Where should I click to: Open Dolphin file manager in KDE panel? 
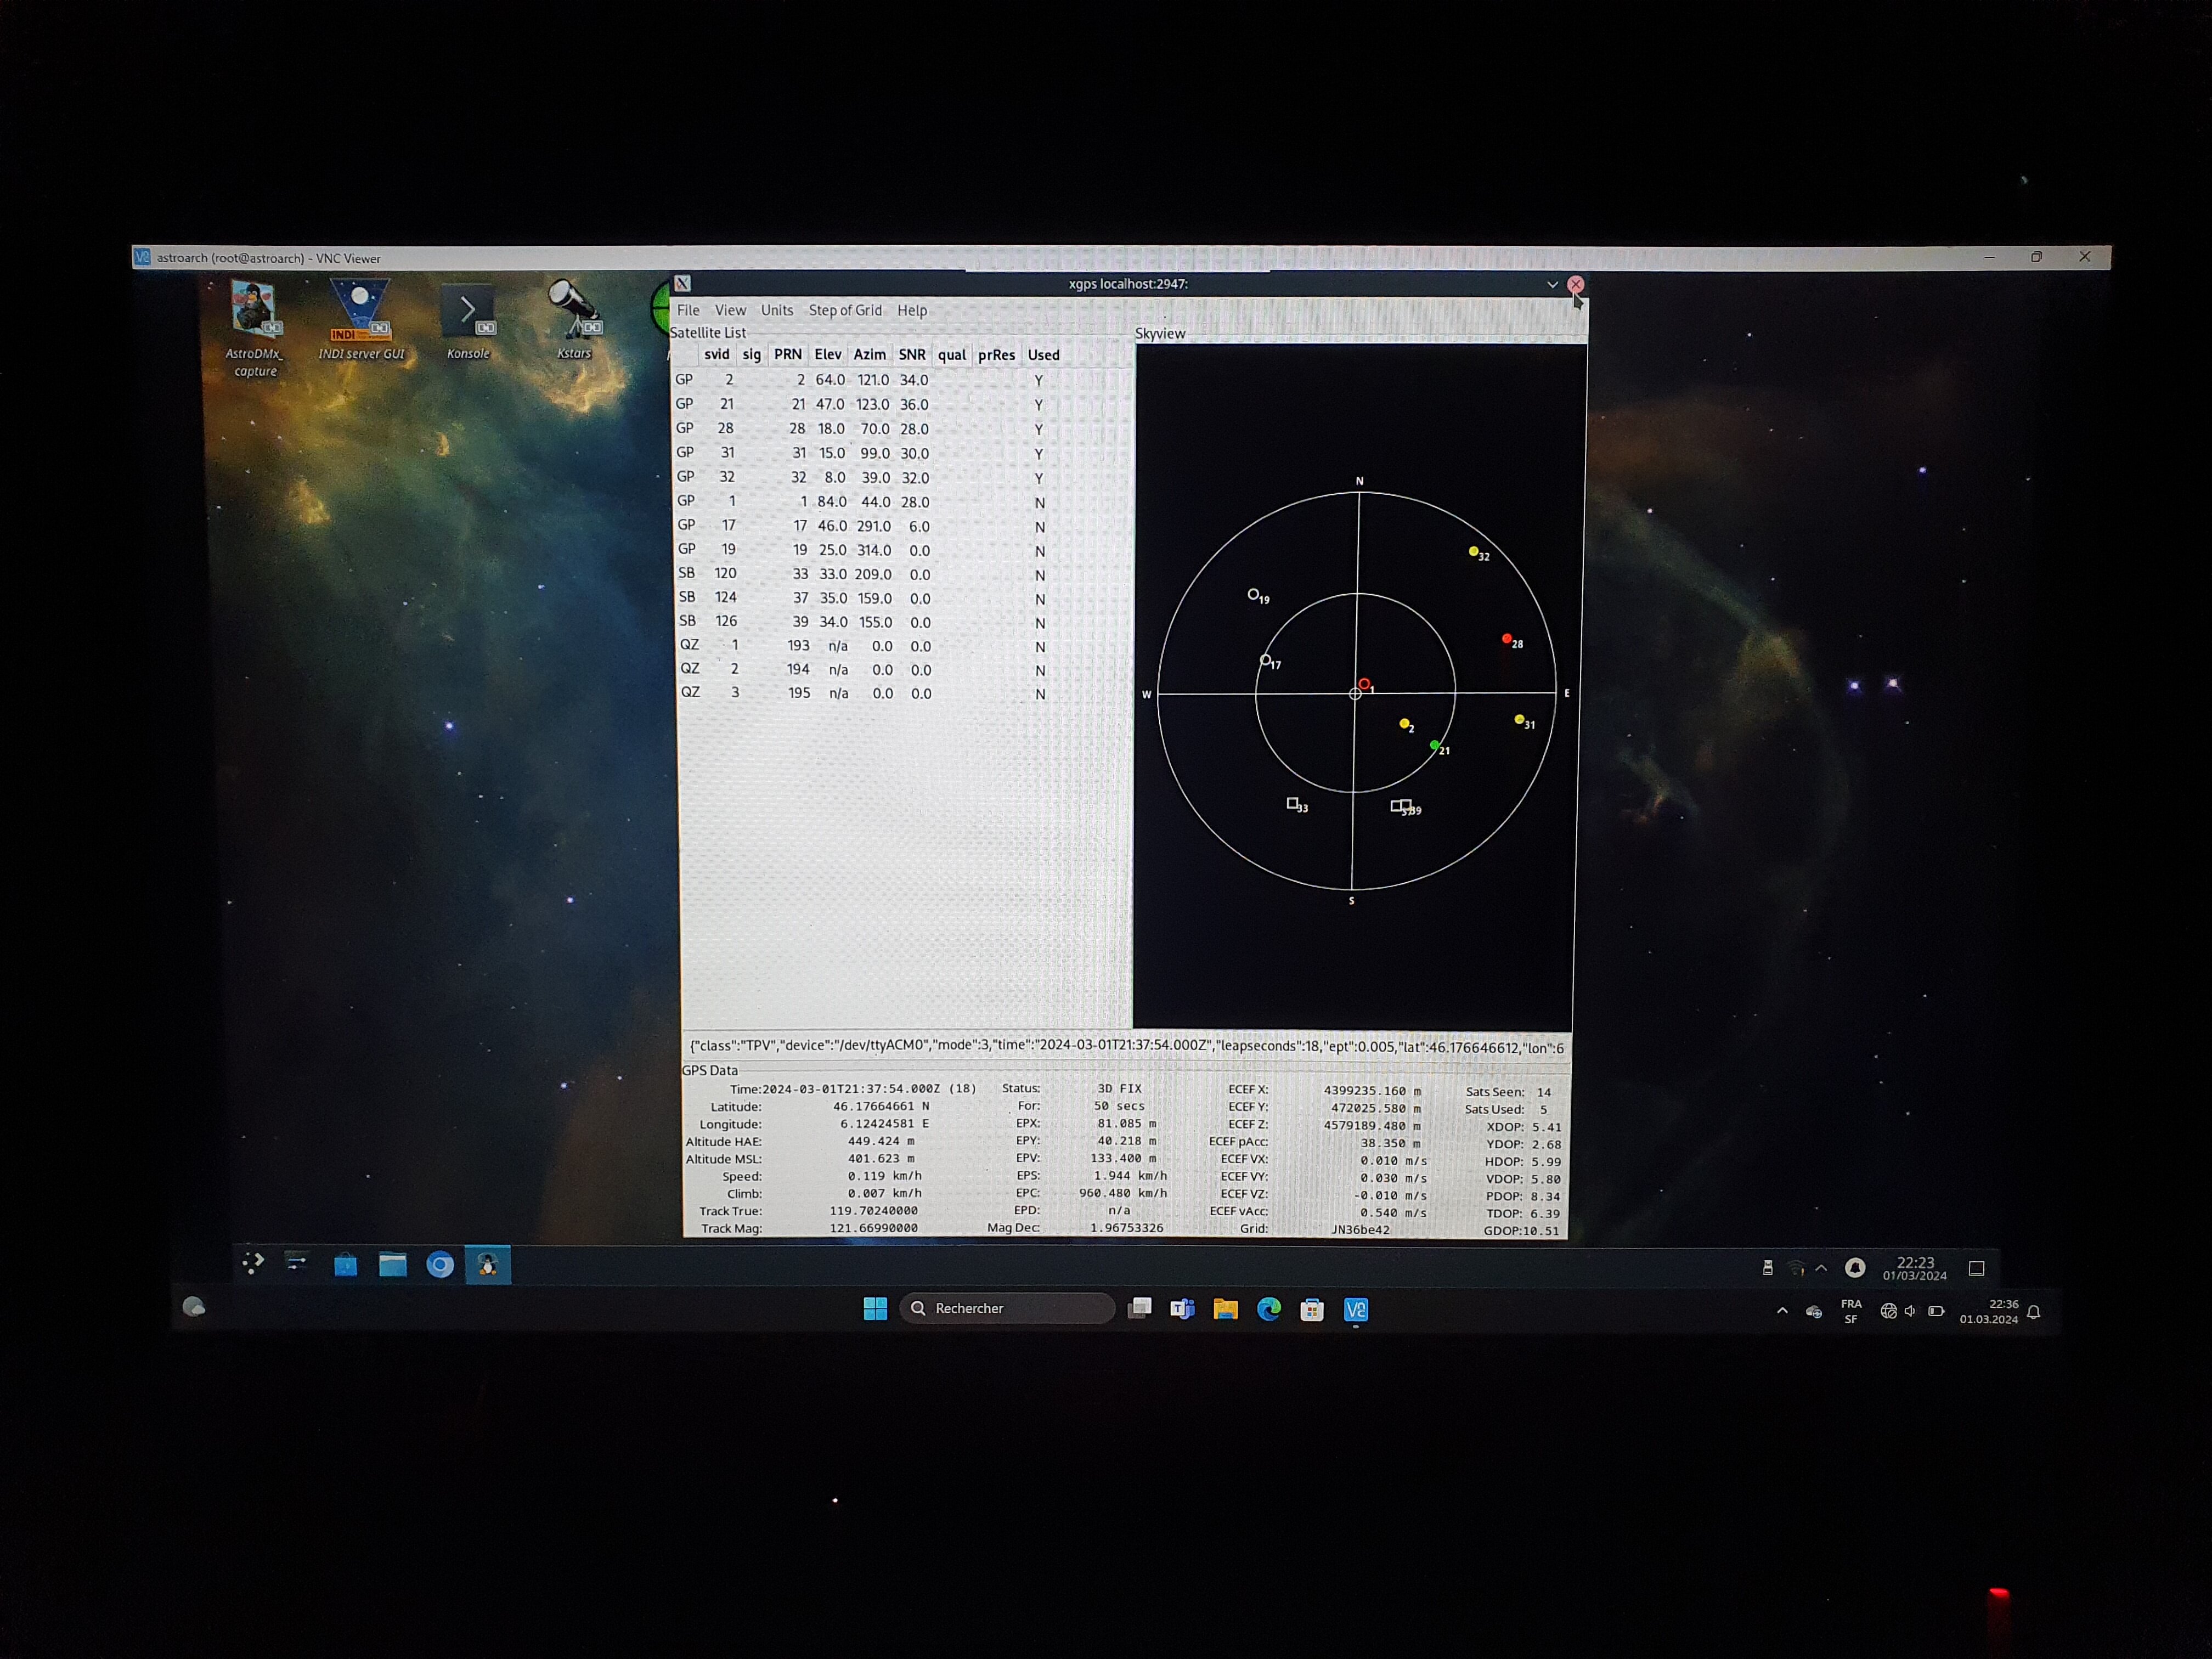click(392, 1265)
